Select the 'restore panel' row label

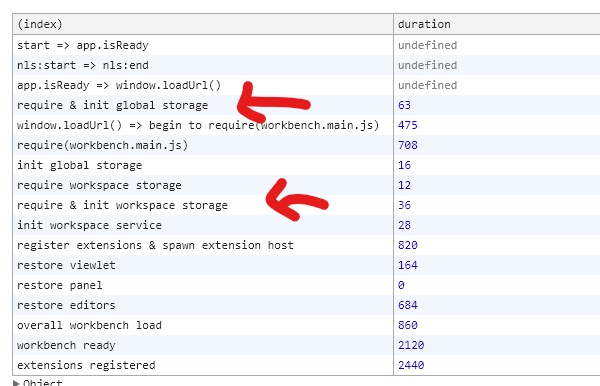point(60,285)
